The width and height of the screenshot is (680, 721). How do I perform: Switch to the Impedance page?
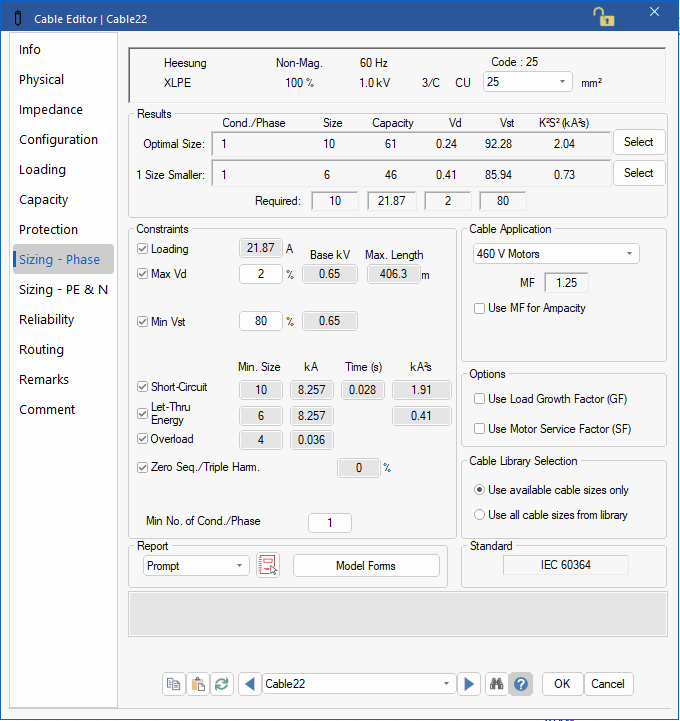tap(51, 110)
